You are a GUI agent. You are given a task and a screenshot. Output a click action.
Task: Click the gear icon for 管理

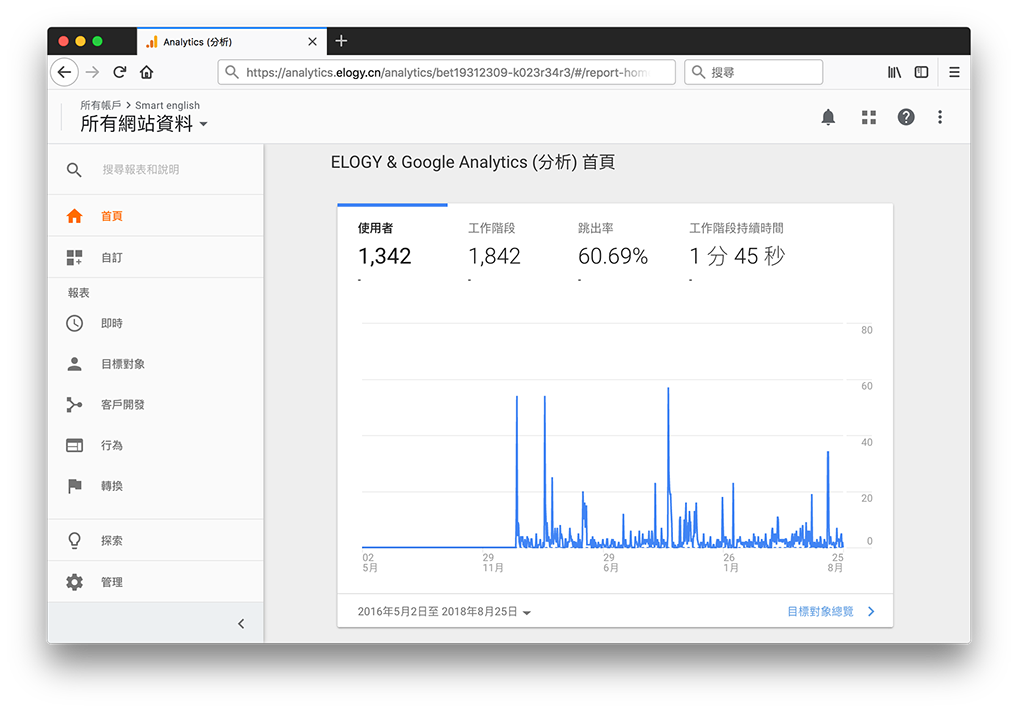pos(75,582)
